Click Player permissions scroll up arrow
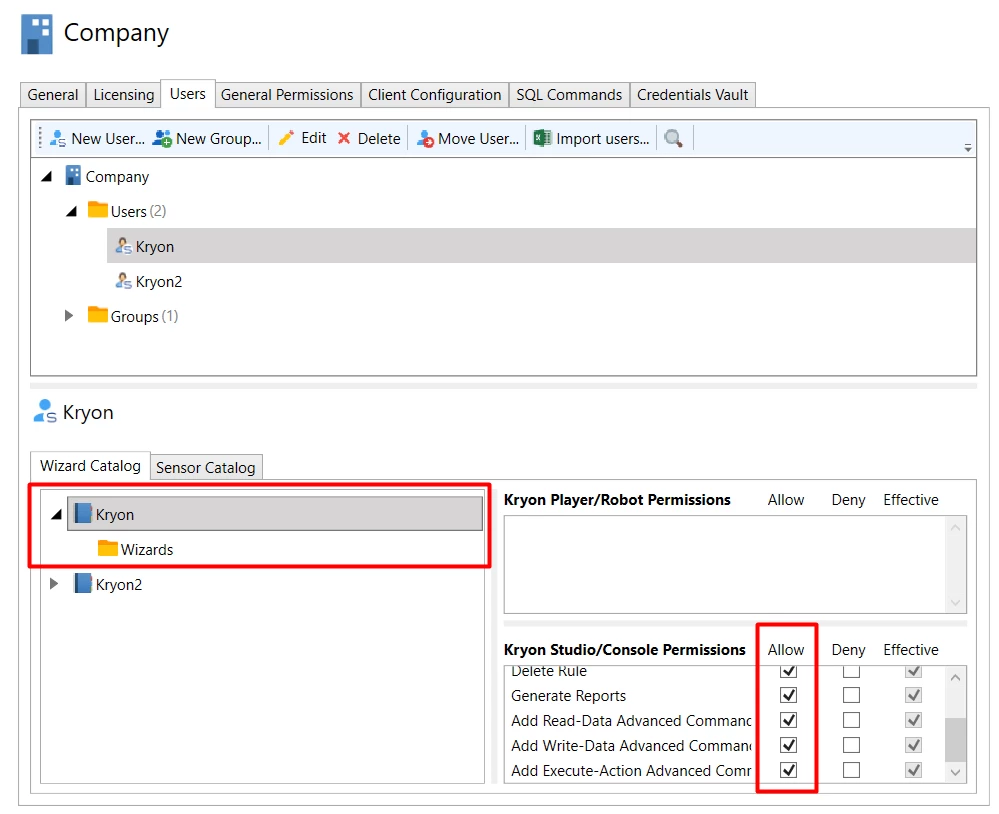This screenshot has height=814, width=999. [955, 527]
